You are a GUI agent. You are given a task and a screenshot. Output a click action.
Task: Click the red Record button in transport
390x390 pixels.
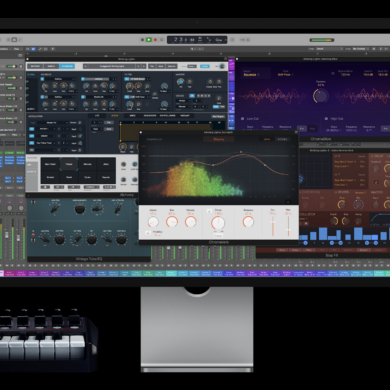[x=155, y=40]
